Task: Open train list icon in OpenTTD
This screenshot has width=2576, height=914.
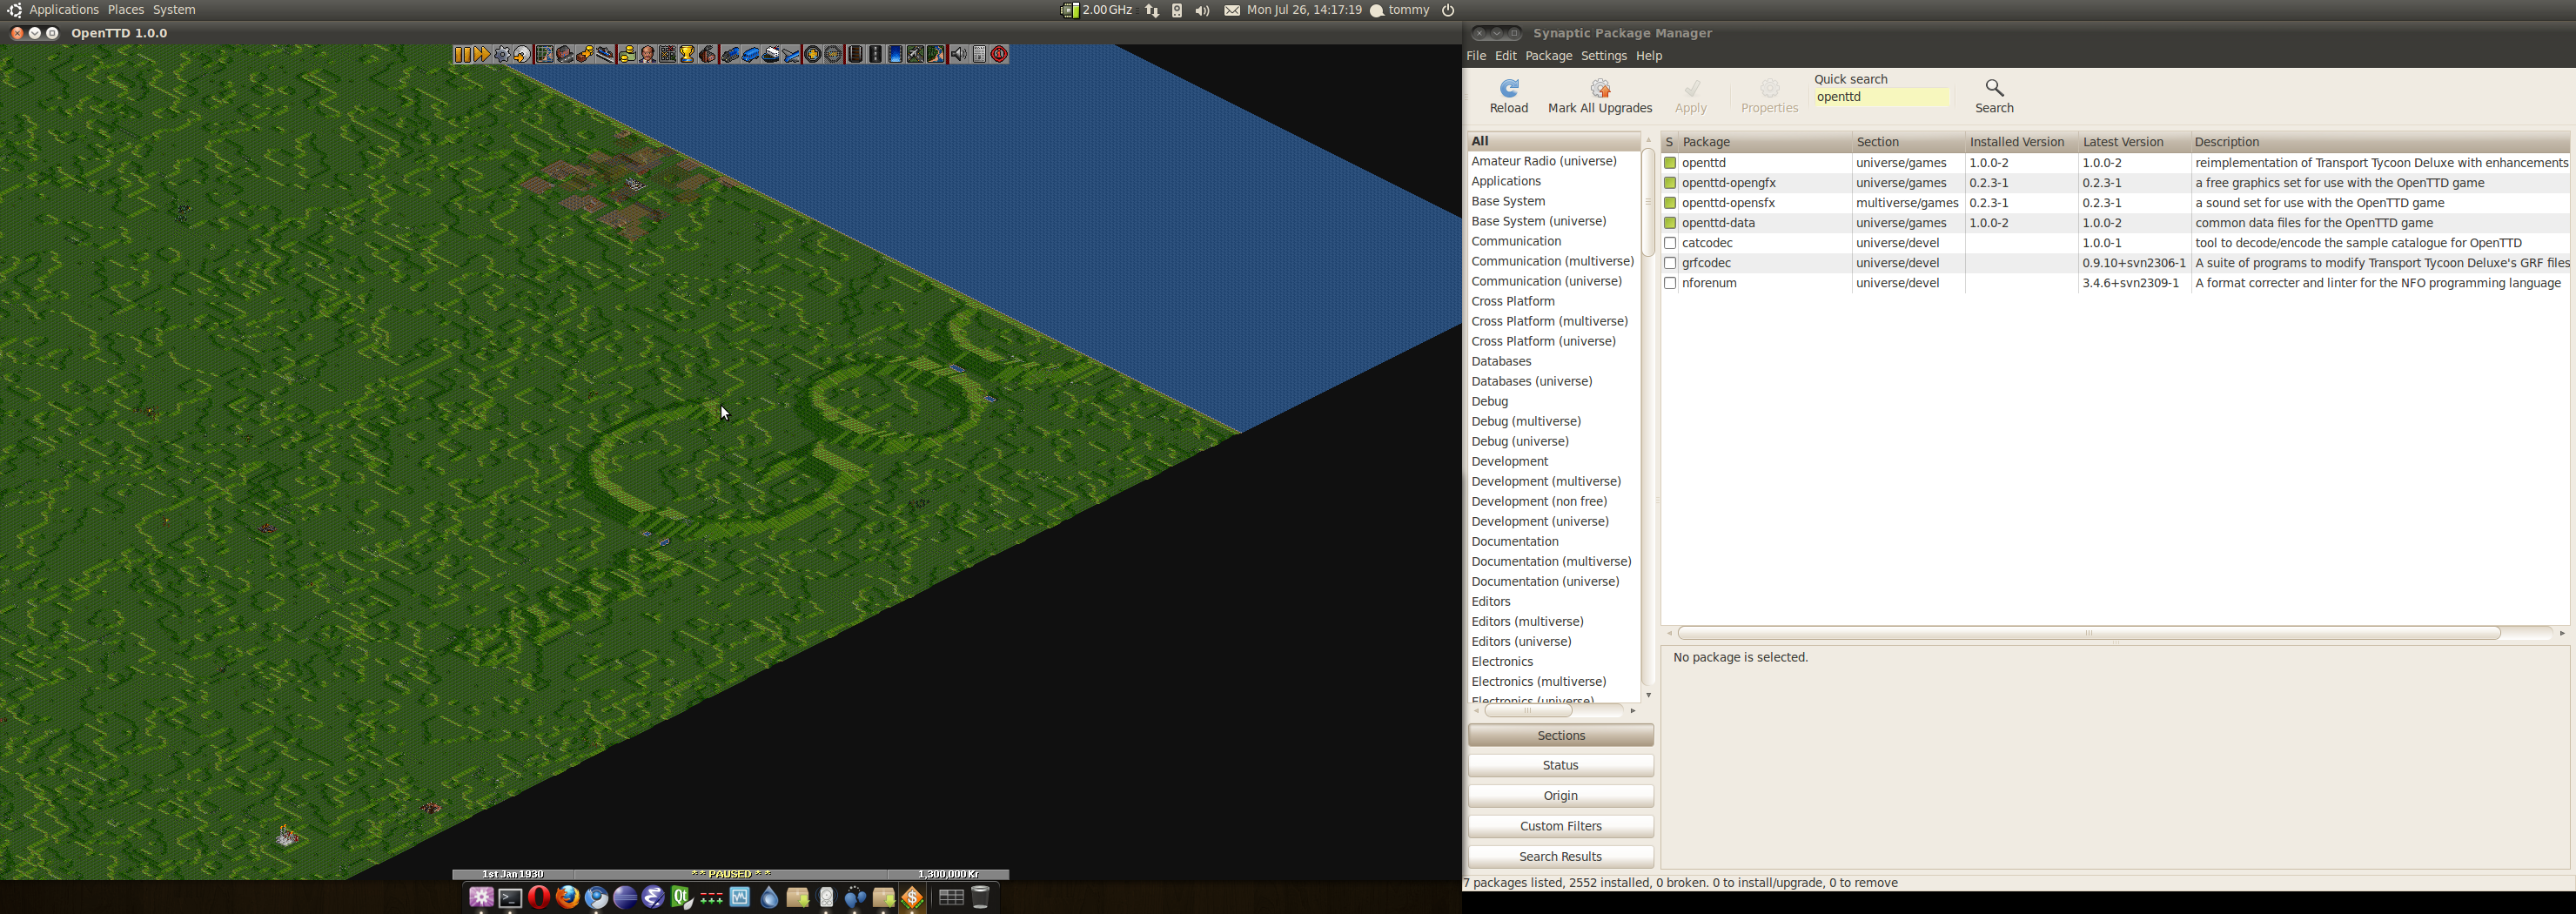Action: 730,54
